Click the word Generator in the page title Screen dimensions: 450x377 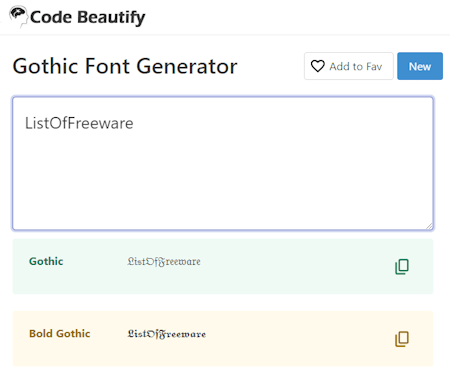point(187,66)
